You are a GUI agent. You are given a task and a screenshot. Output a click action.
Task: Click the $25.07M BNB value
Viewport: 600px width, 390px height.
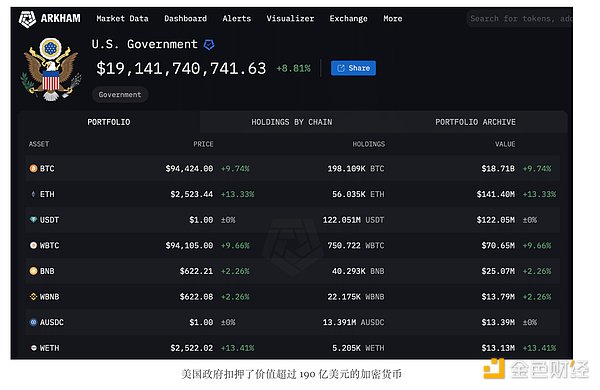click(498, 271)
